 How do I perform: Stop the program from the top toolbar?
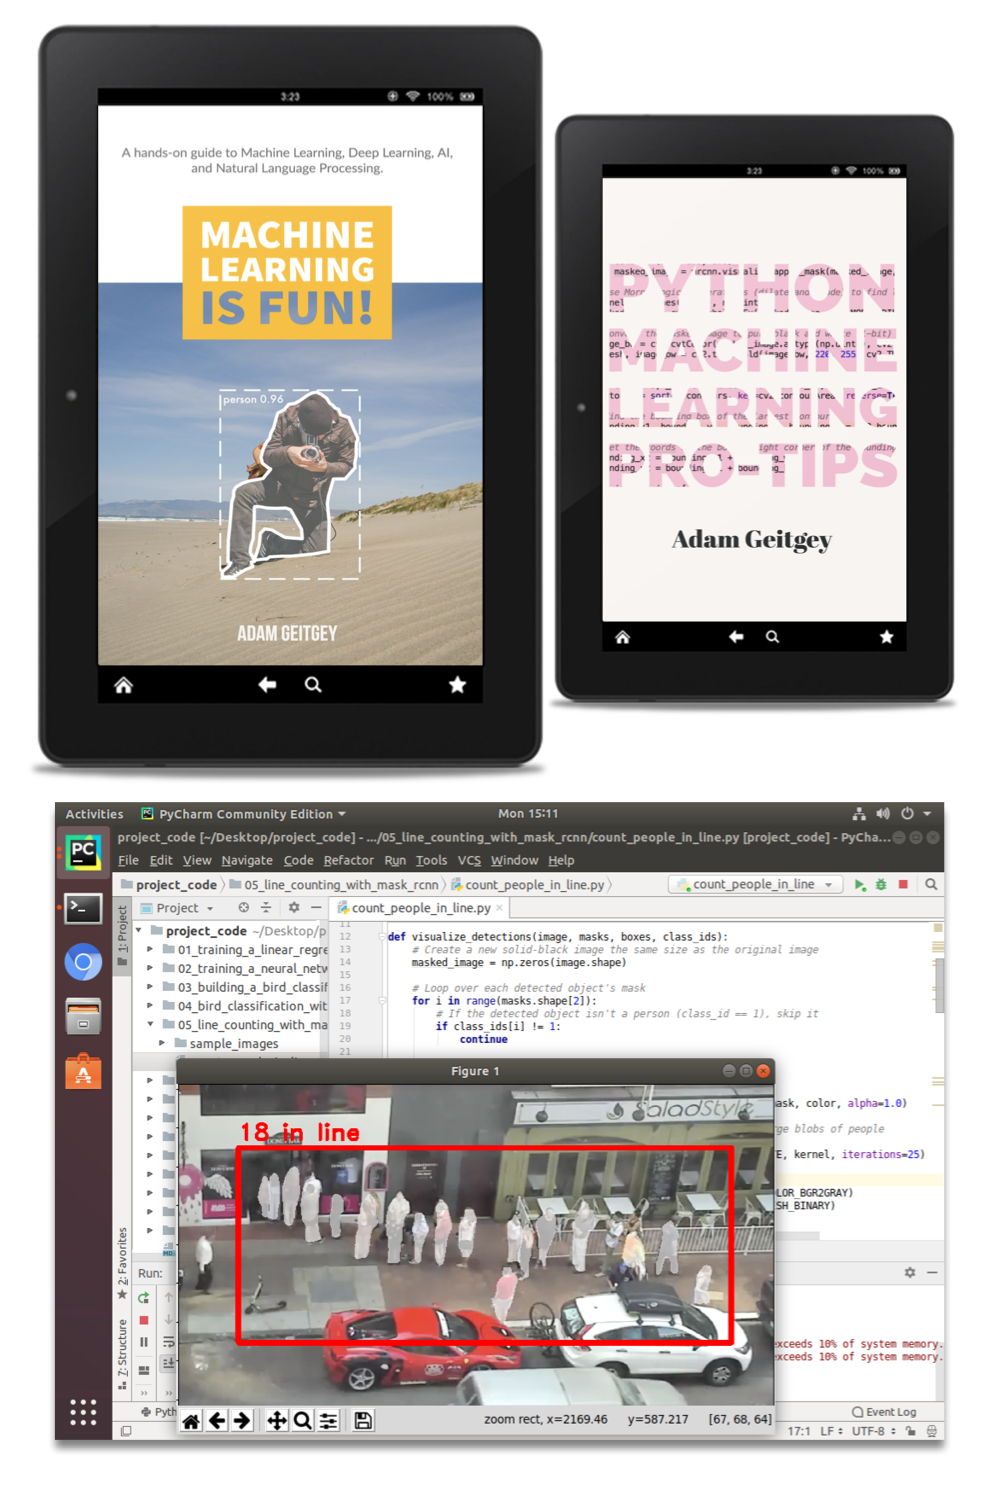[904, 885]
